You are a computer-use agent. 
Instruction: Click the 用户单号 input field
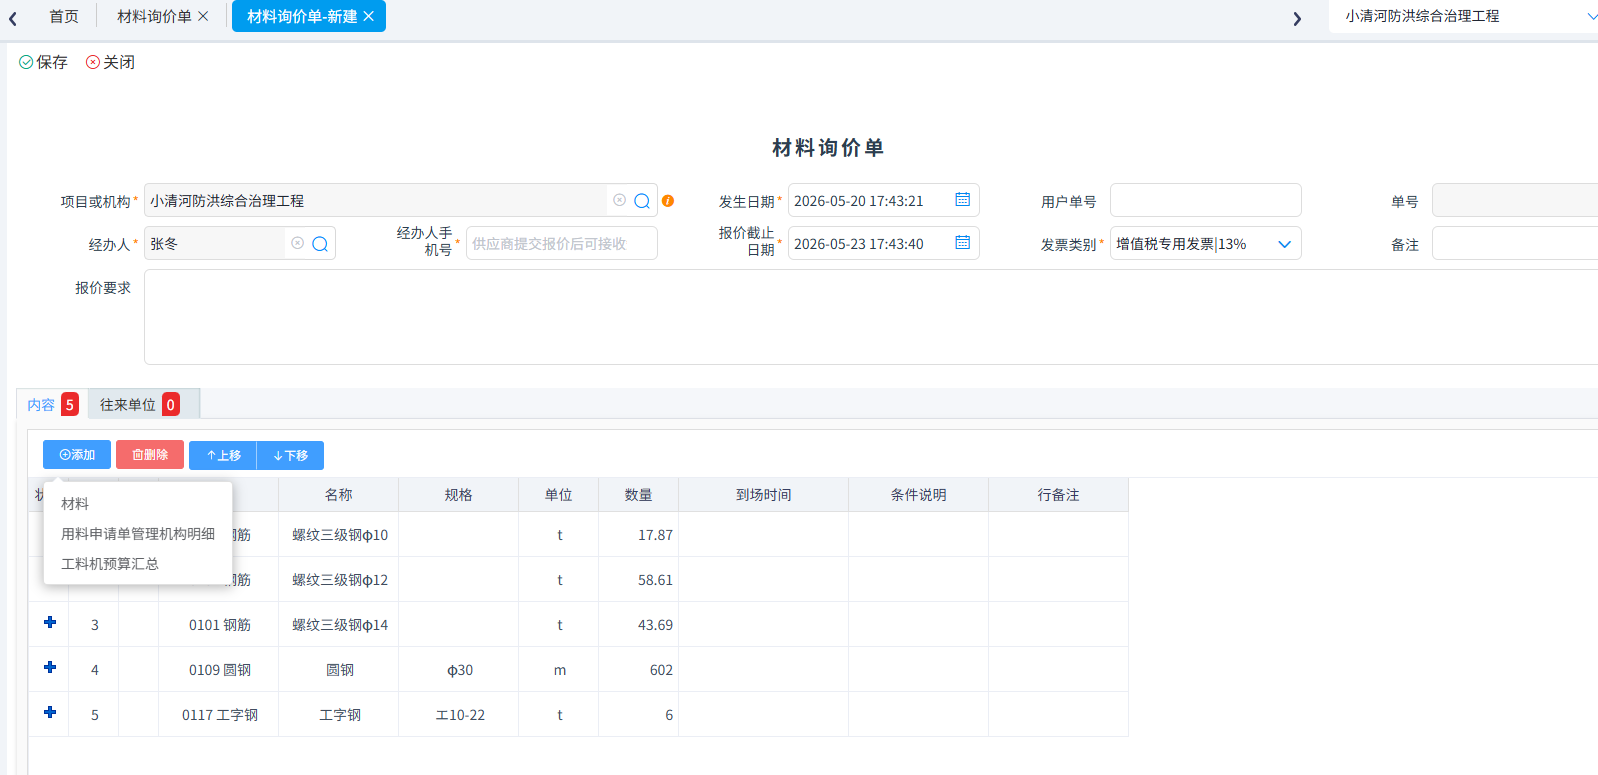tap(1206, 200)
